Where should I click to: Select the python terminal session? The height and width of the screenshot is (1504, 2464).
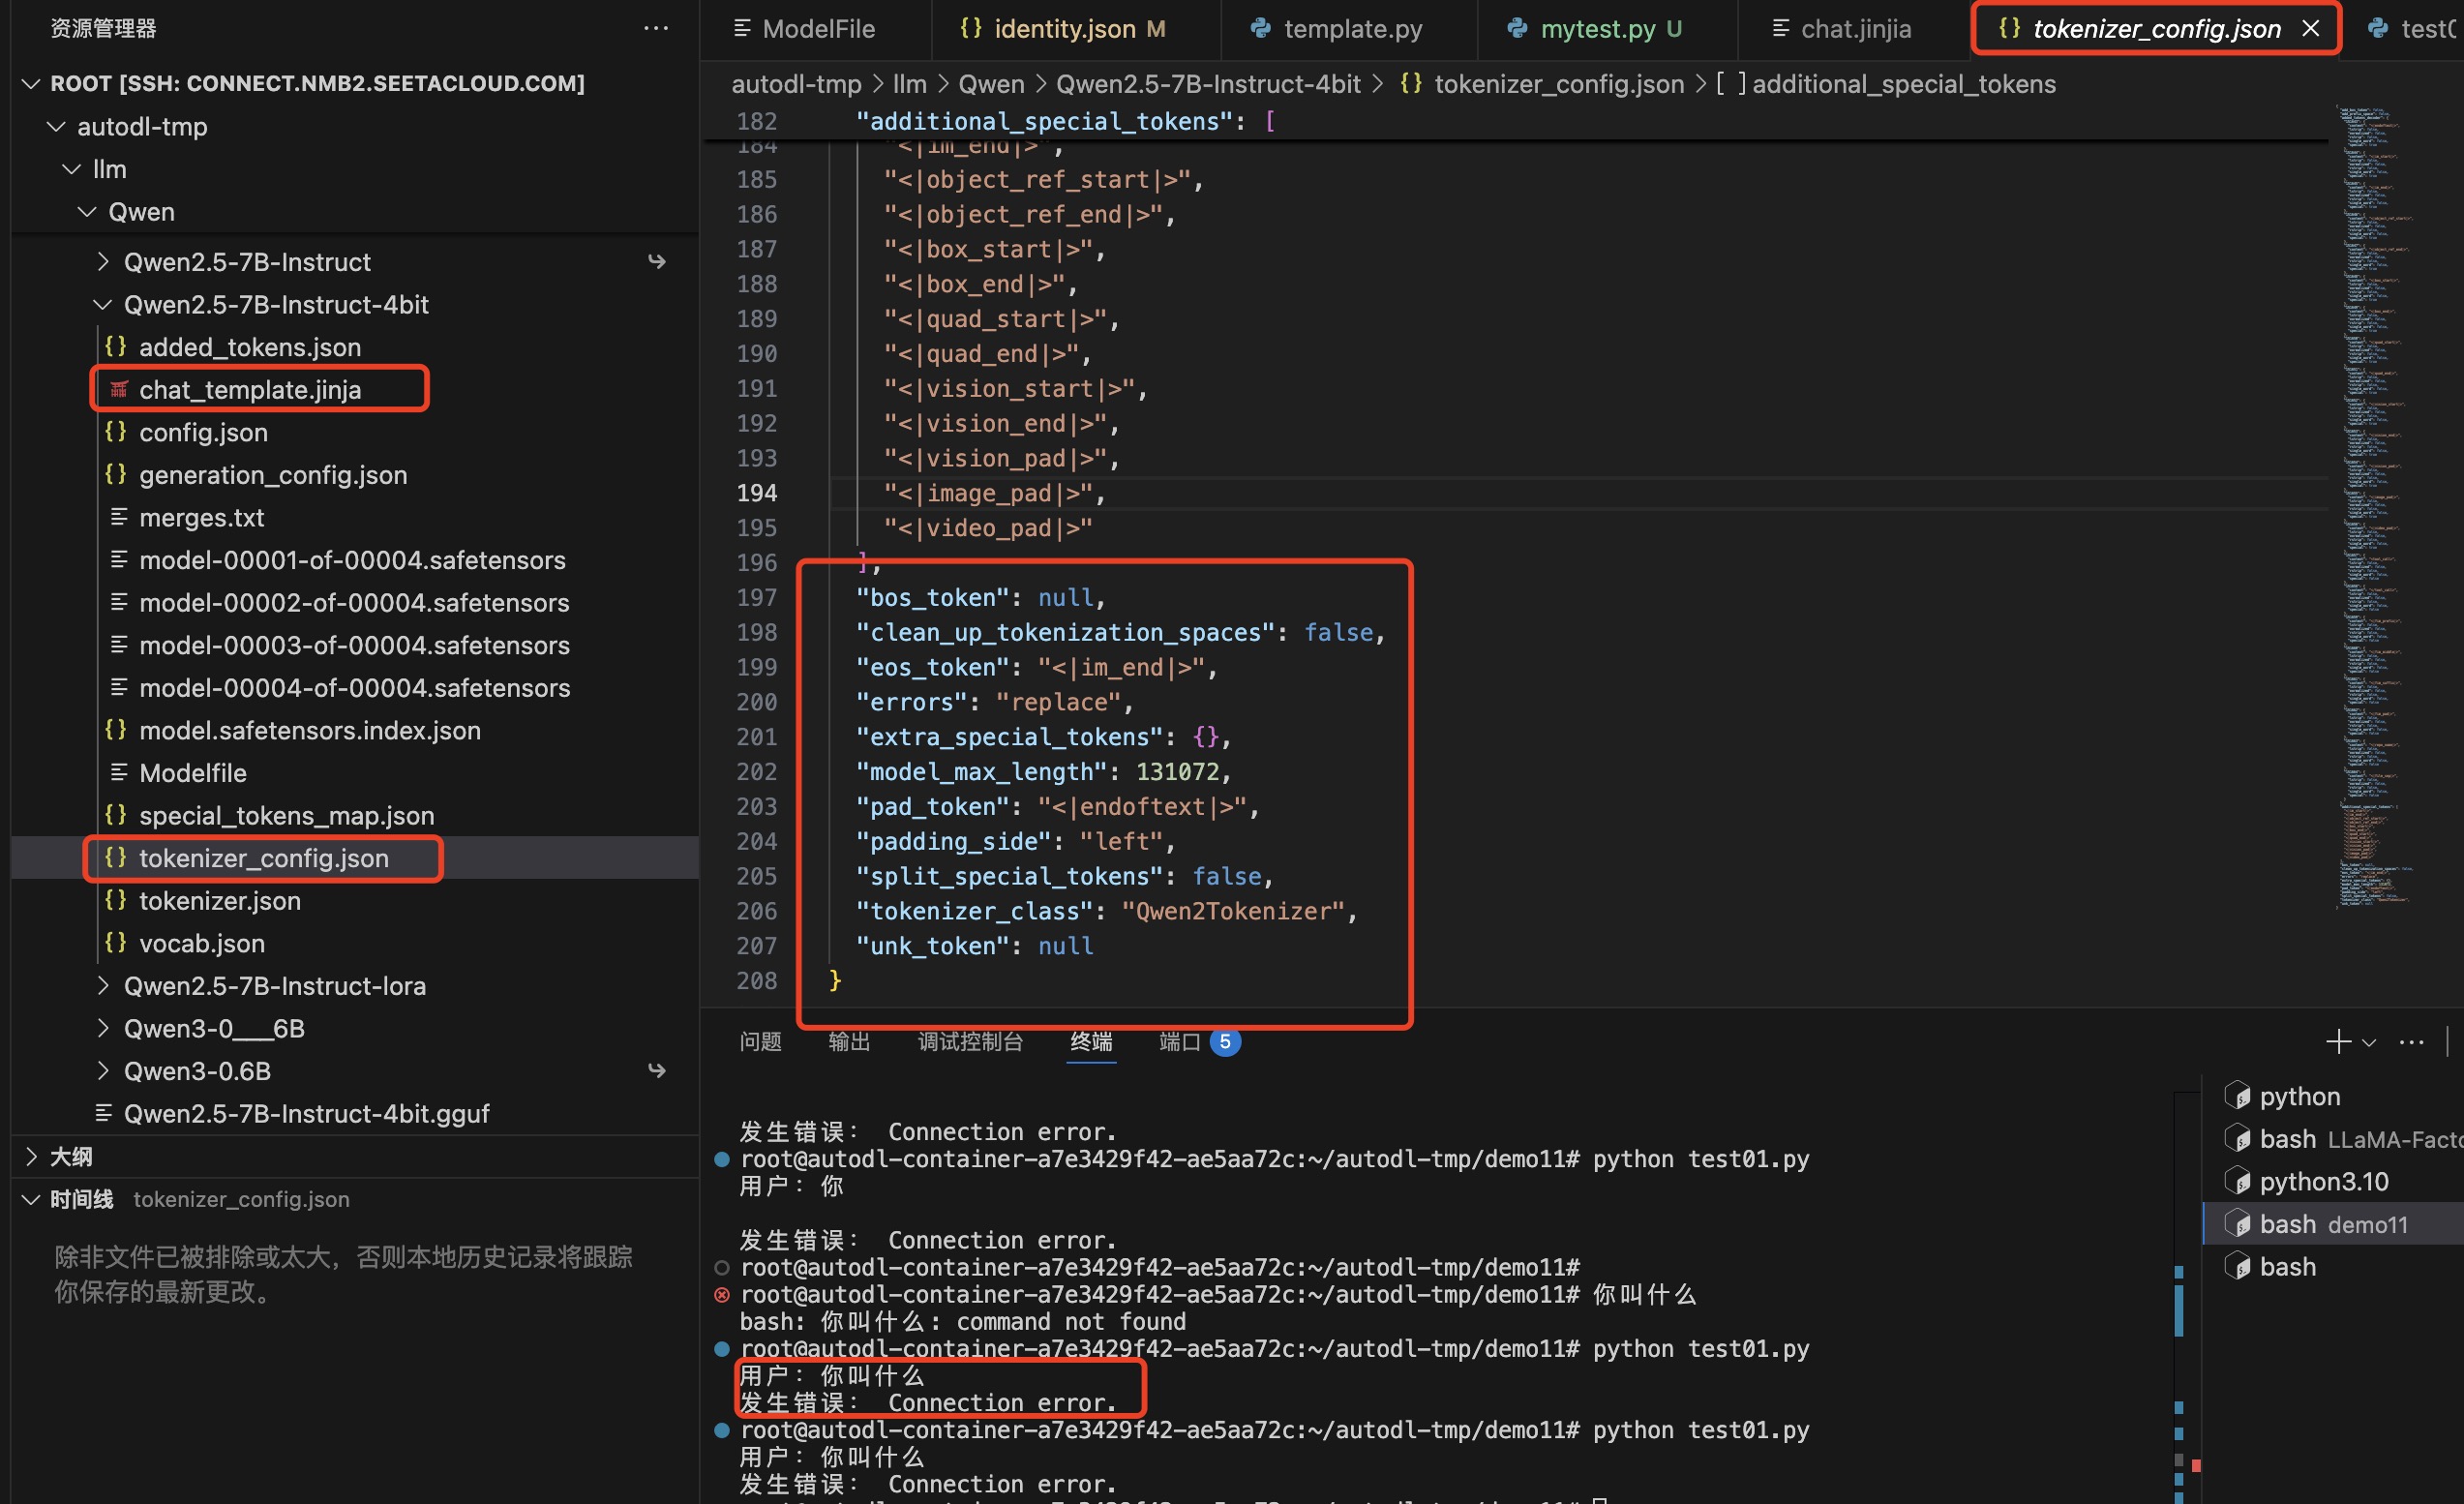(x=2299, y=1096)
